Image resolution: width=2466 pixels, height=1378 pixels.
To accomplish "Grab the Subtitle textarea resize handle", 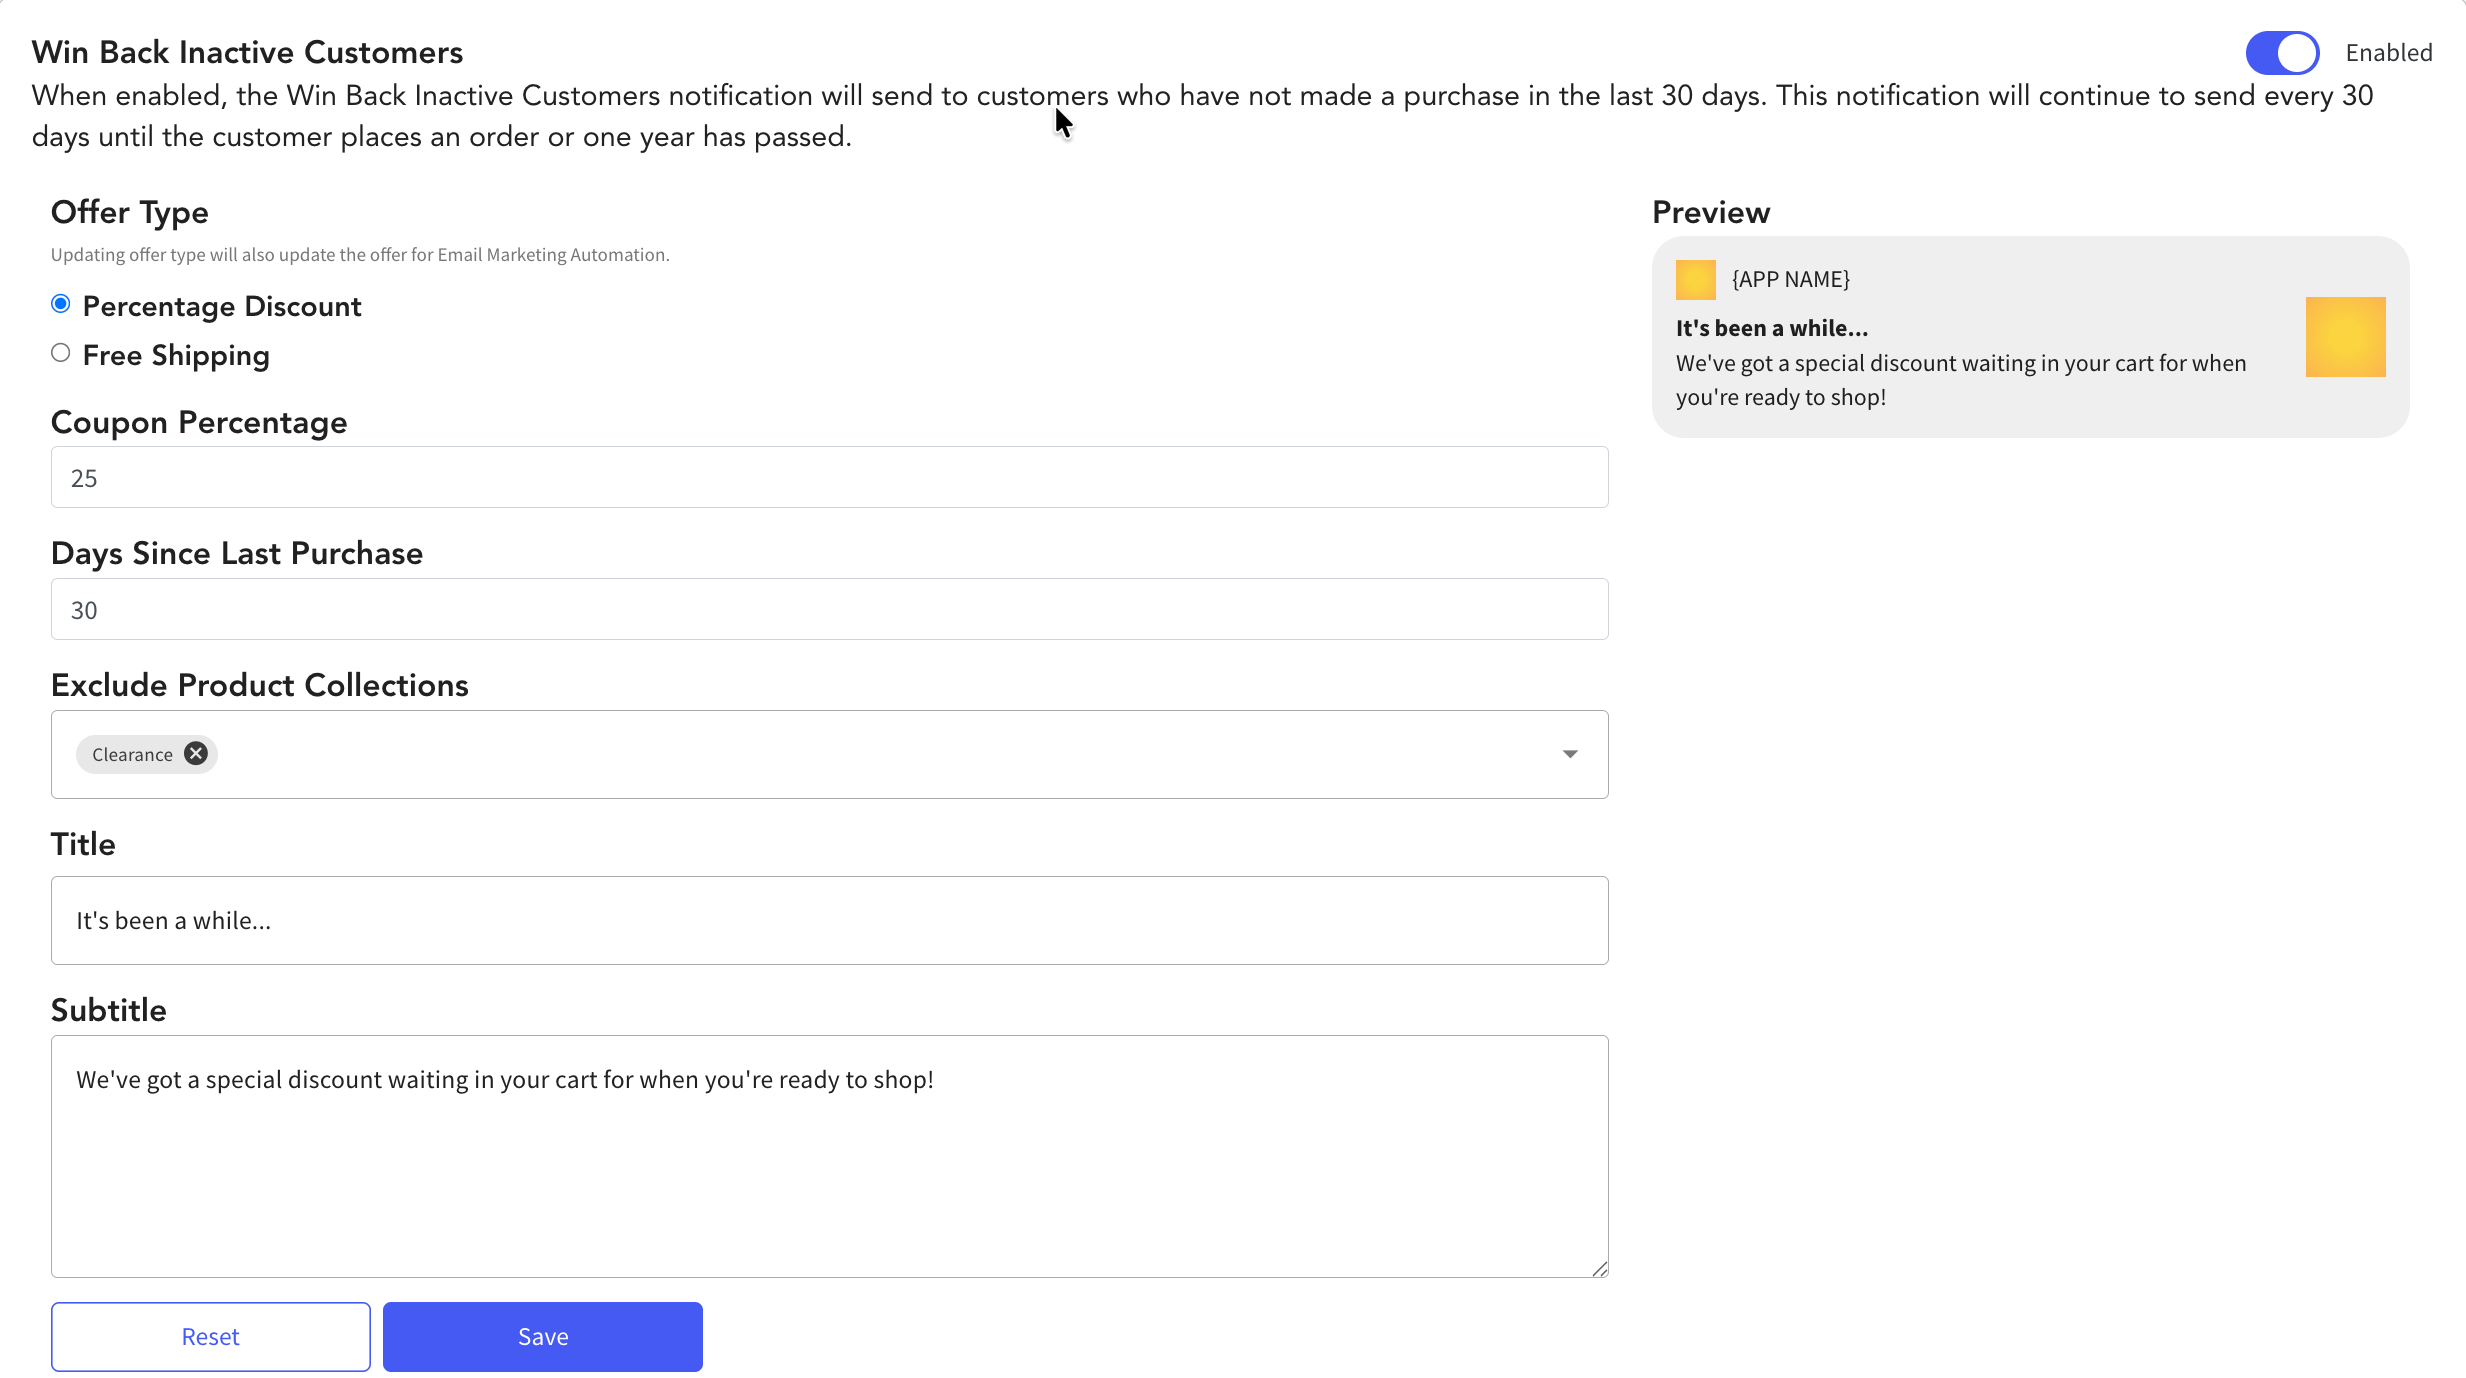I will tap(1599, 1268).
